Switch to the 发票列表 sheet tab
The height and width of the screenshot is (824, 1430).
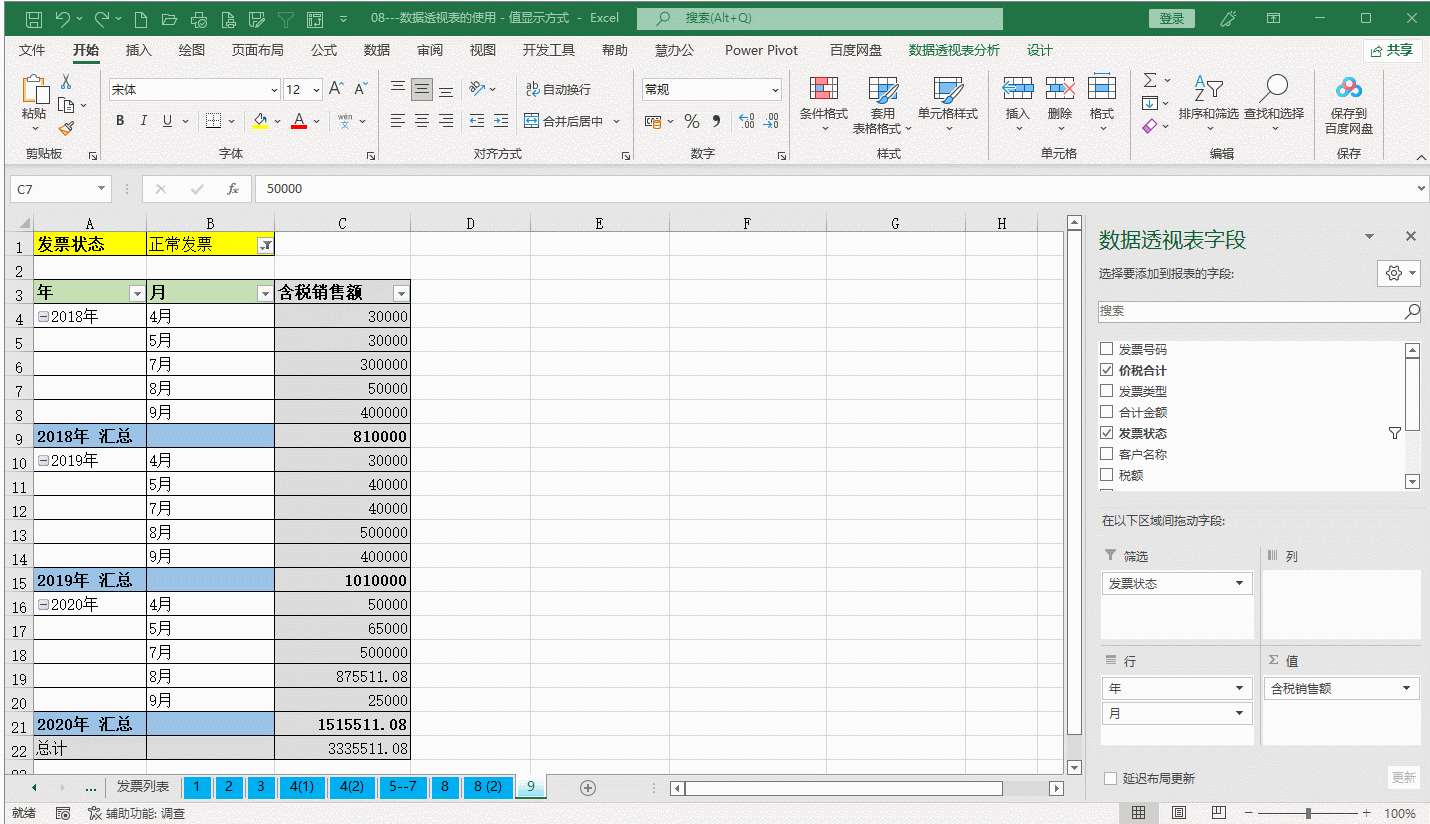[x=143, y=787]
